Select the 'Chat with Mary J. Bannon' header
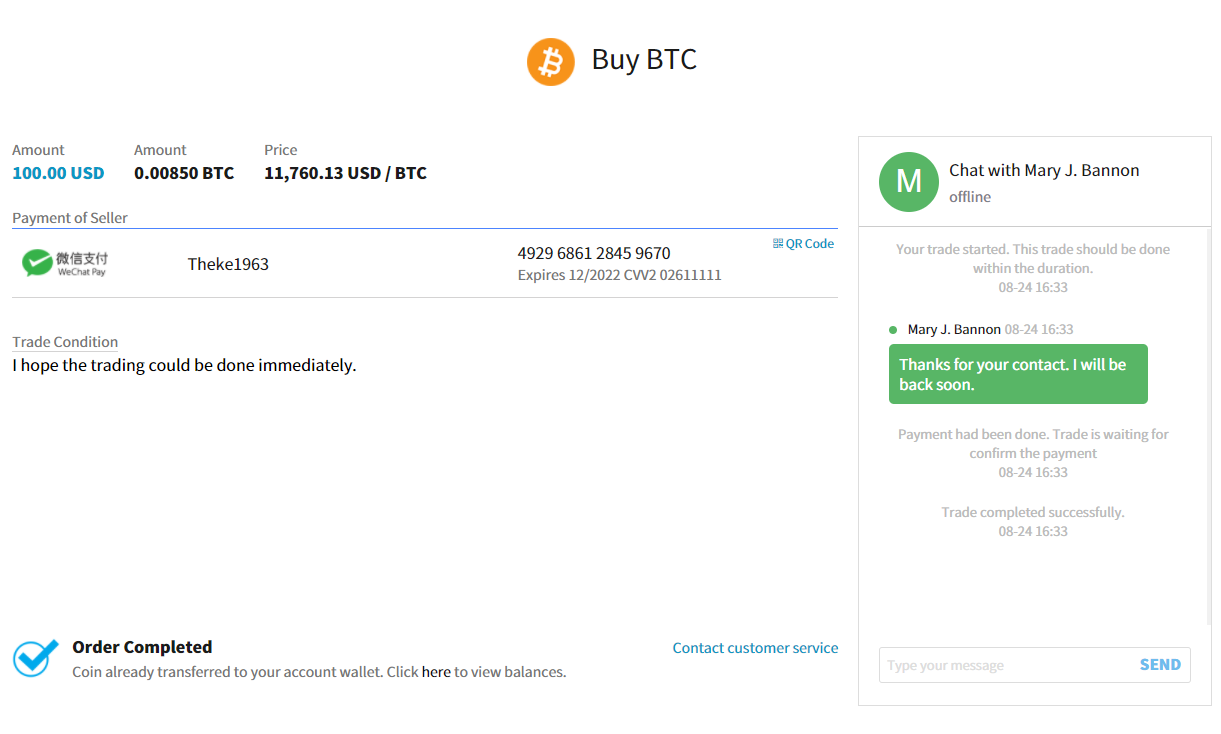Viewport: 1221px width, 734px height. [1044, 170]
